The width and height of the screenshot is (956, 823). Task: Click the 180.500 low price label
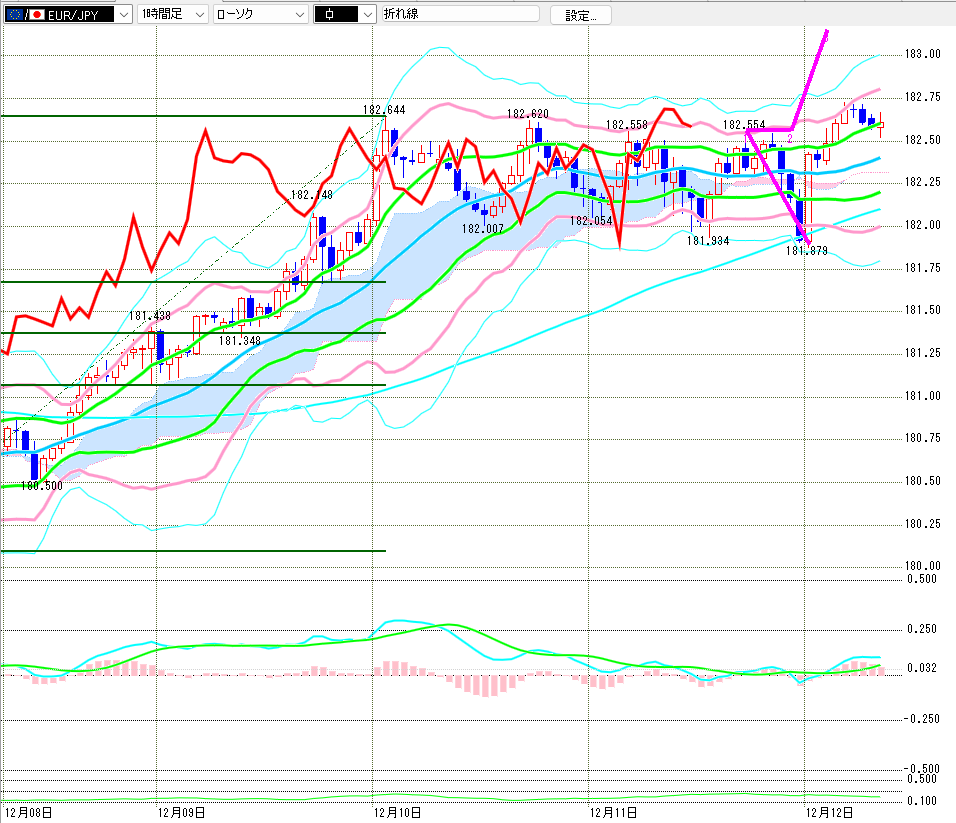pyautogui.click(x=41, y=485)
